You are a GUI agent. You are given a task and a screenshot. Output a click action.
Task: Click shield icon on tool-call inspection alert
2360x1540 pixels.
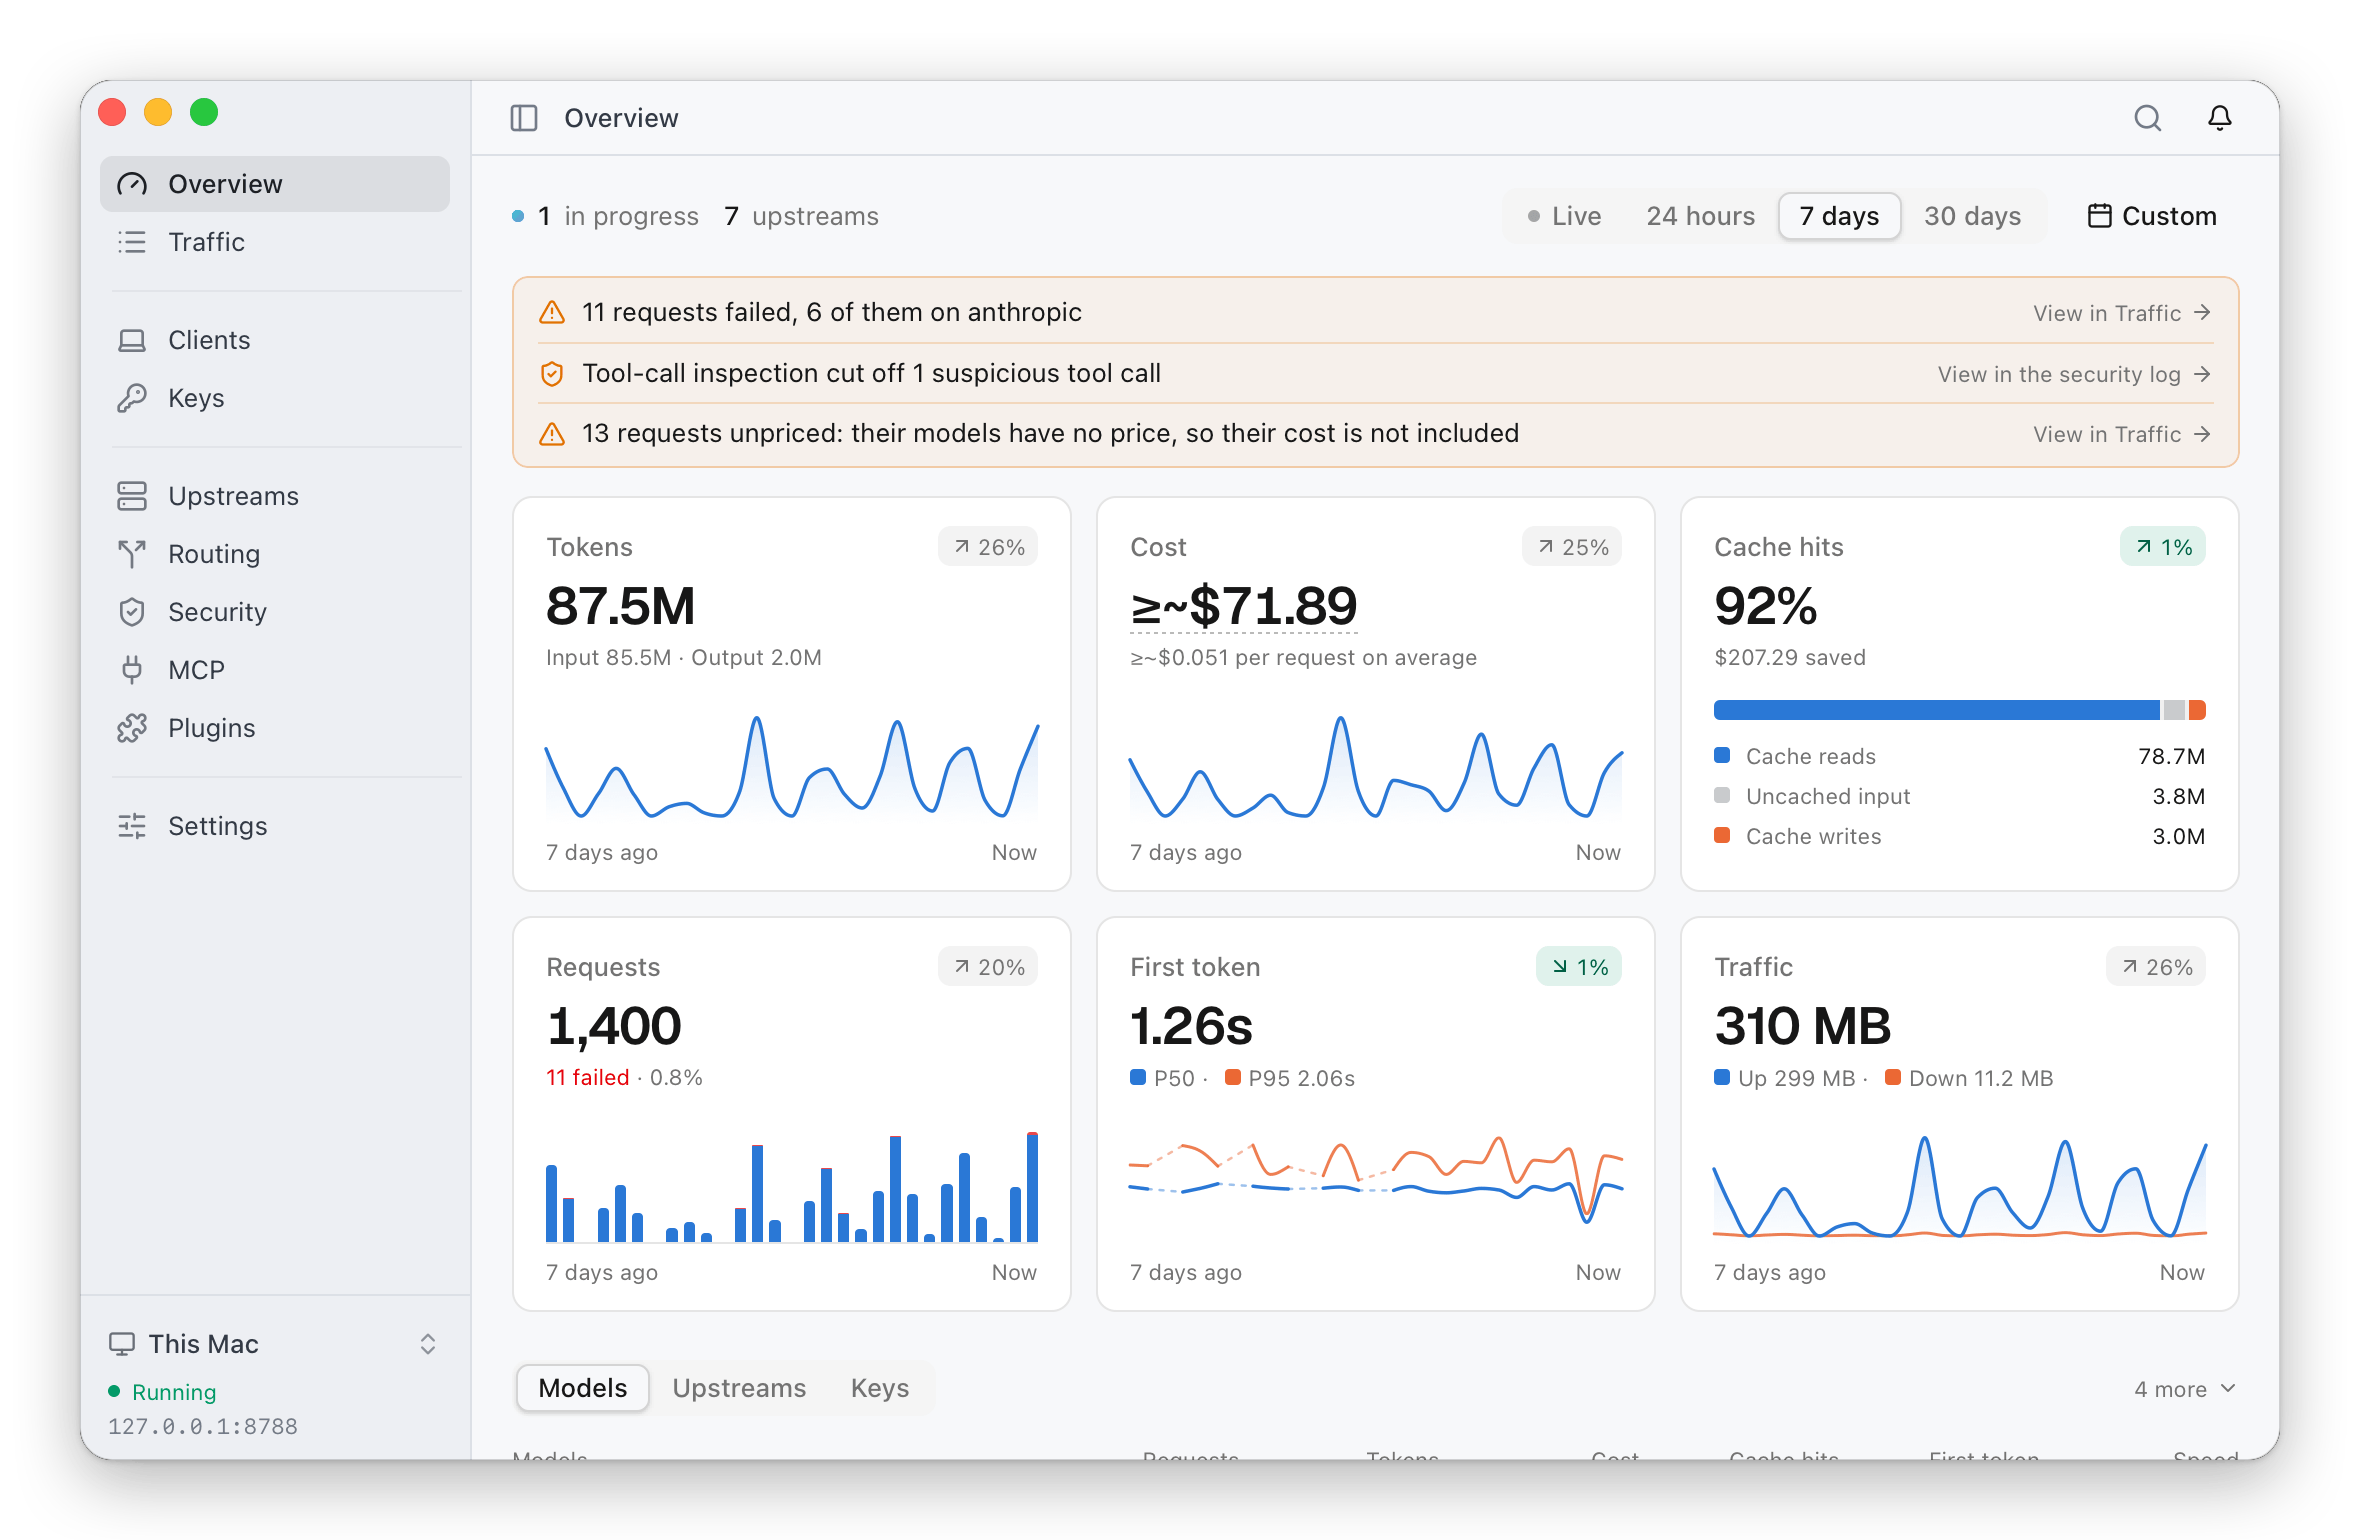[552, 374]
